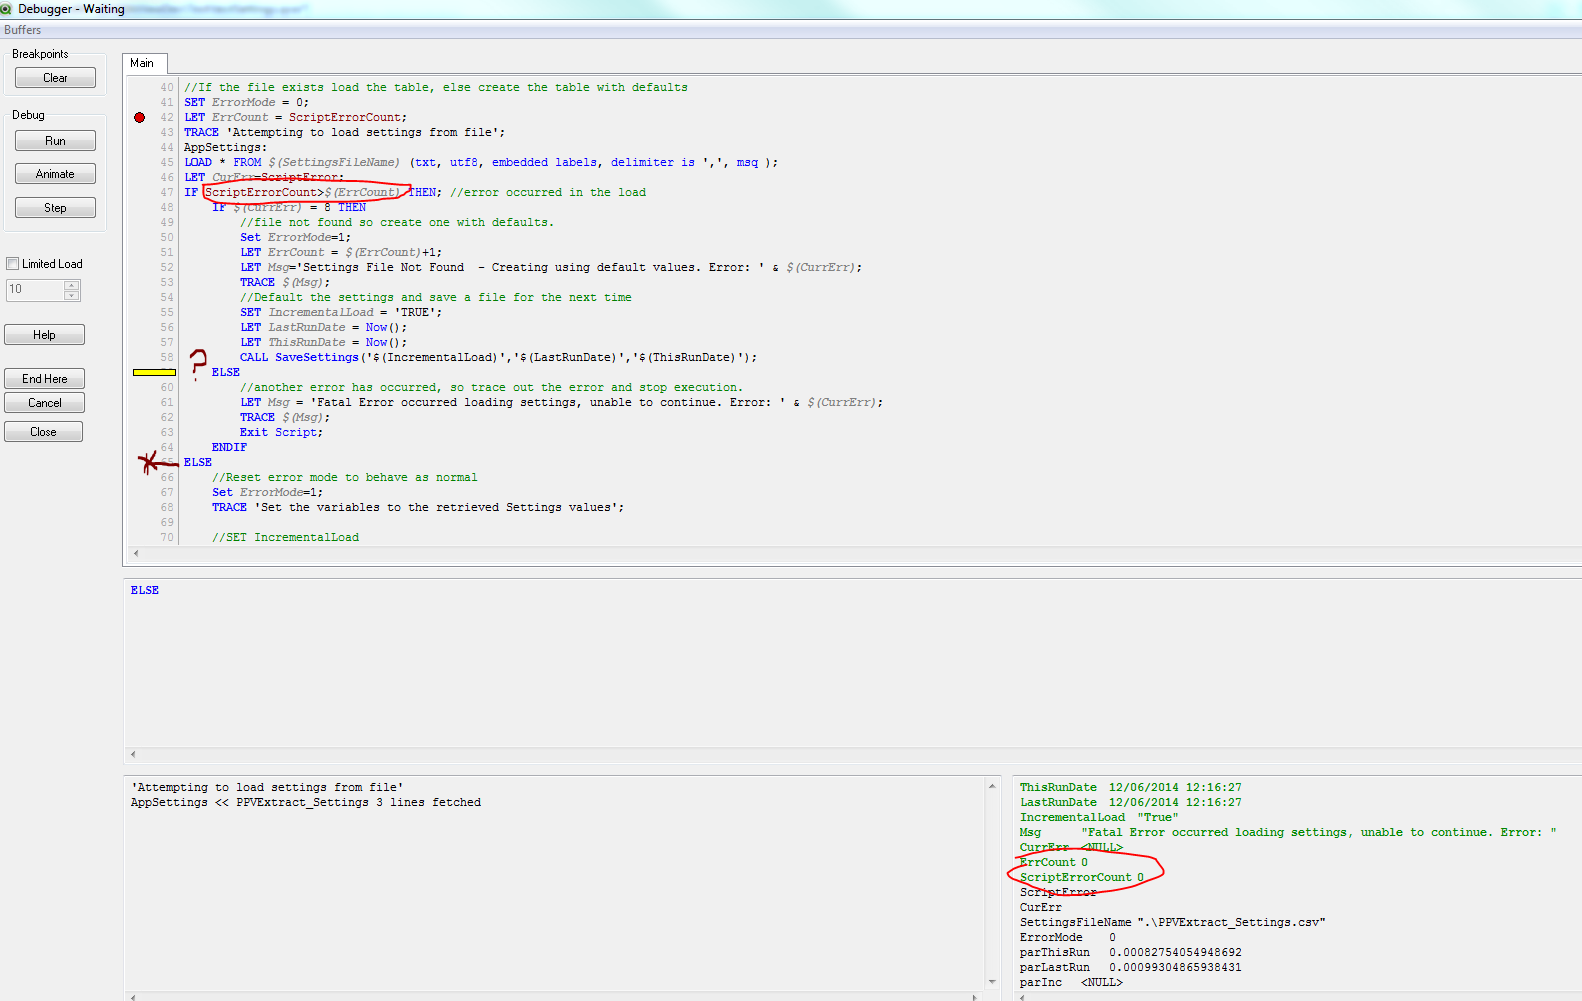Remove the breakpoint dot on line 42
The width and height of the screenshot is (1582, 1001).
coord(139,117)
